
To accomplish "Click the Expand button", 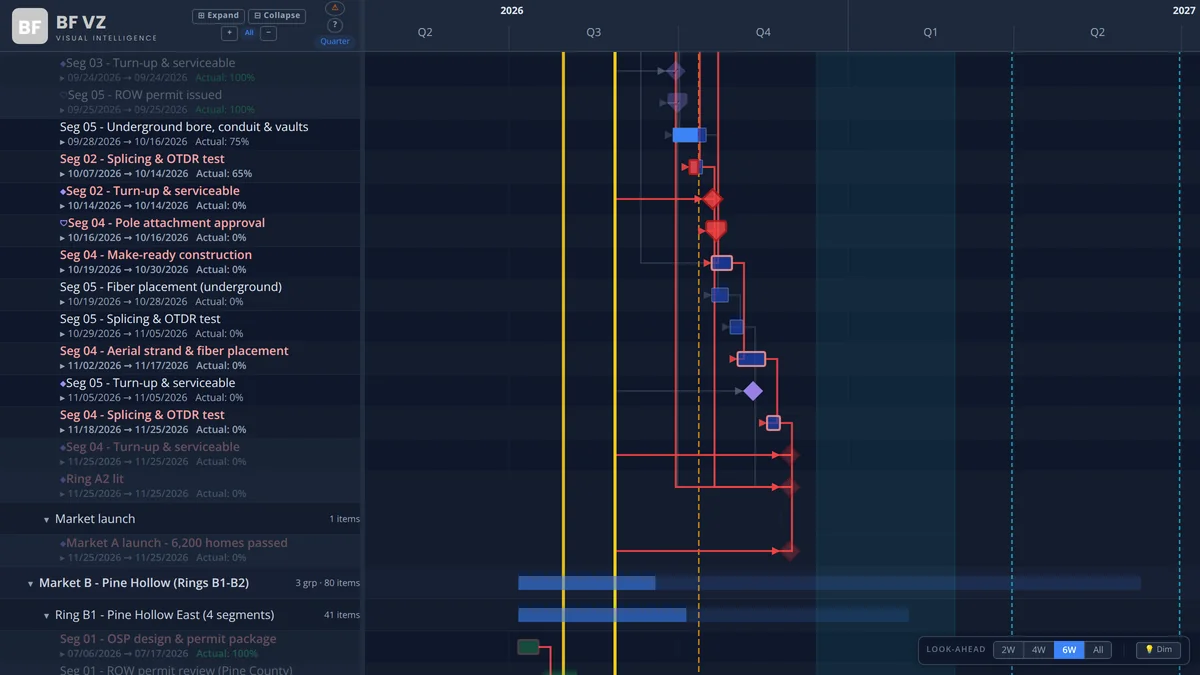I will (218, 16).
